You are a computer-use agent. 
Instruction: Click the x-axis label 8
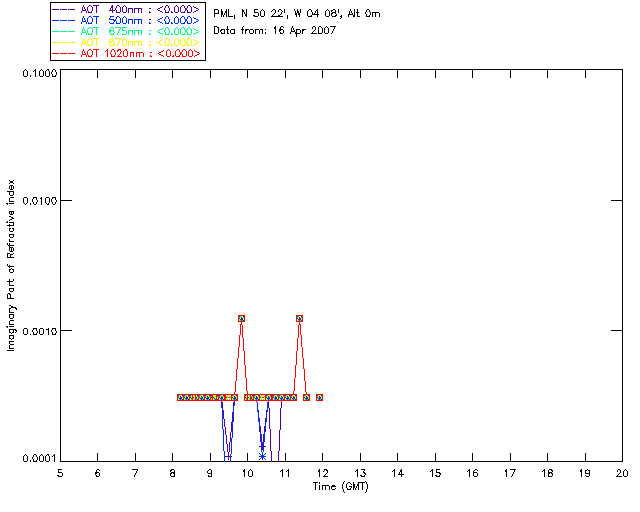tap(173, 473)
